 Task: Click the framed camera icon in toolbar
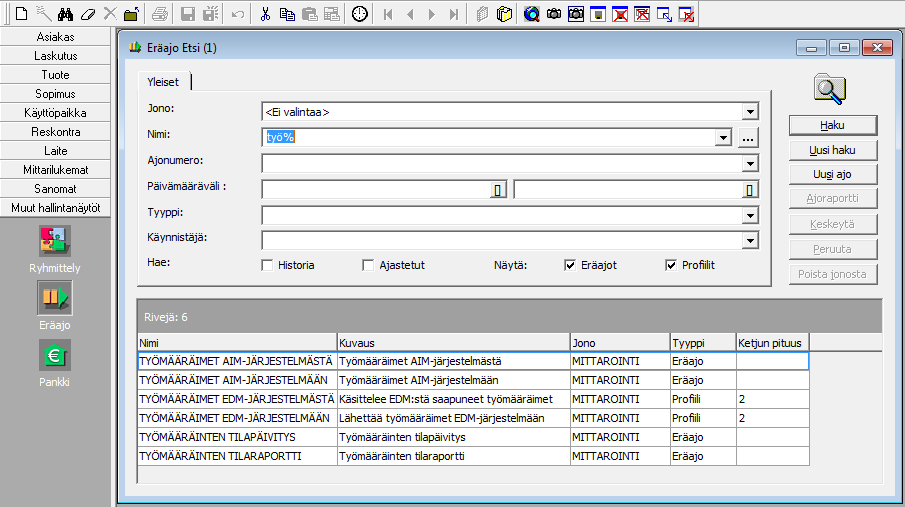pyautogui.click(x=576, y=14)
